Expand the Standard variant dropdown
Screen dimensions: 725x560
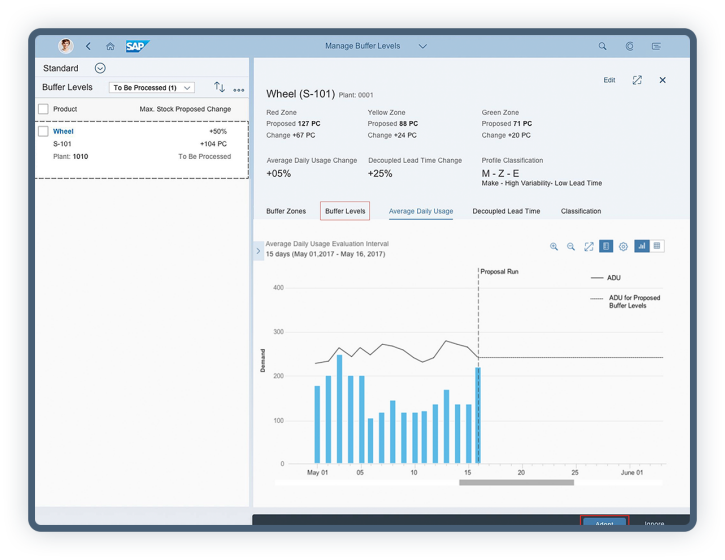(x=100, y=68)
